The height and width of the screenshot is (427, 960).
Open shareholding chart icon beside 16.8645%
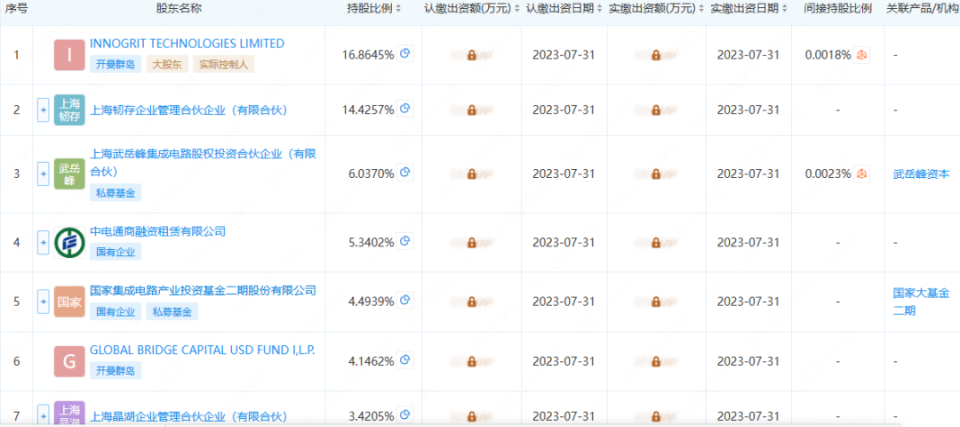tap(404, 54)
